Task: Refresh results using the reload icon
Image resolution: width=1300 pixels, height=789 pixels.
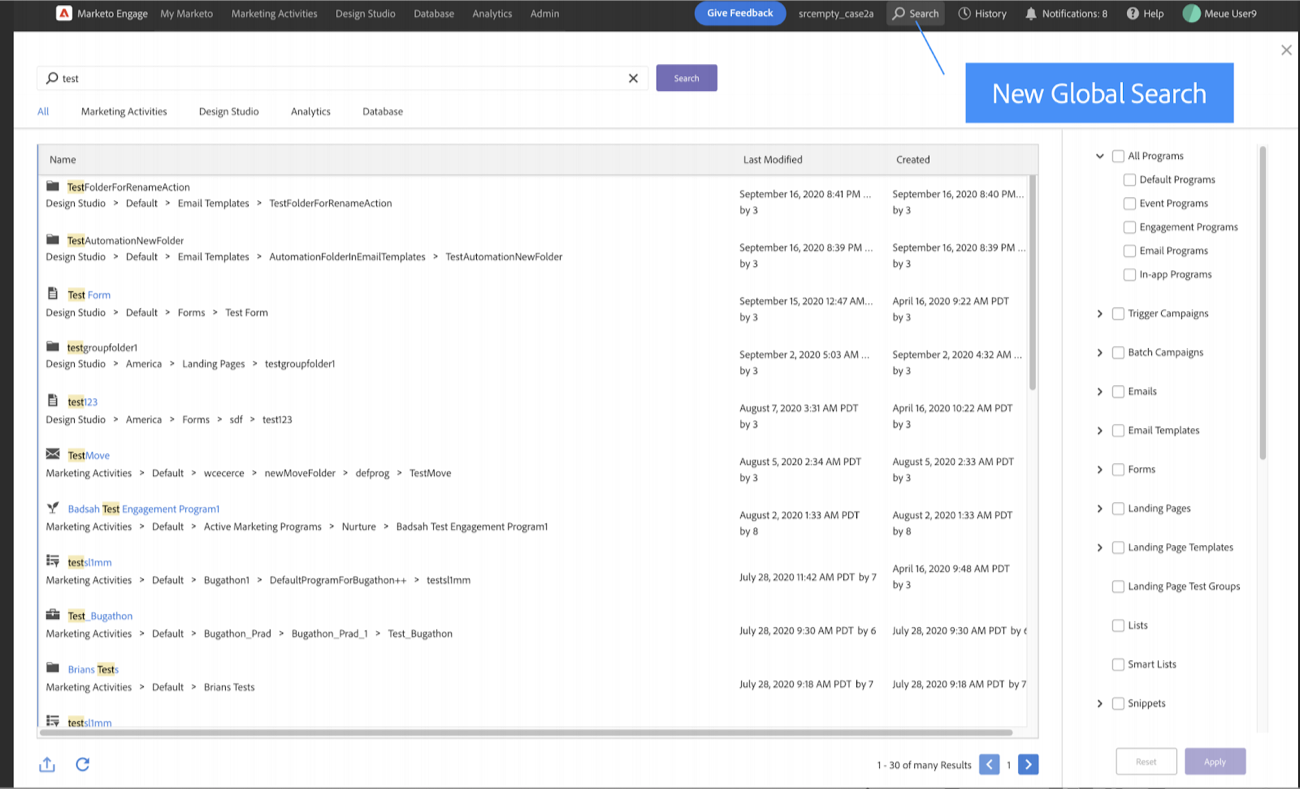Action: pos(83,764)
